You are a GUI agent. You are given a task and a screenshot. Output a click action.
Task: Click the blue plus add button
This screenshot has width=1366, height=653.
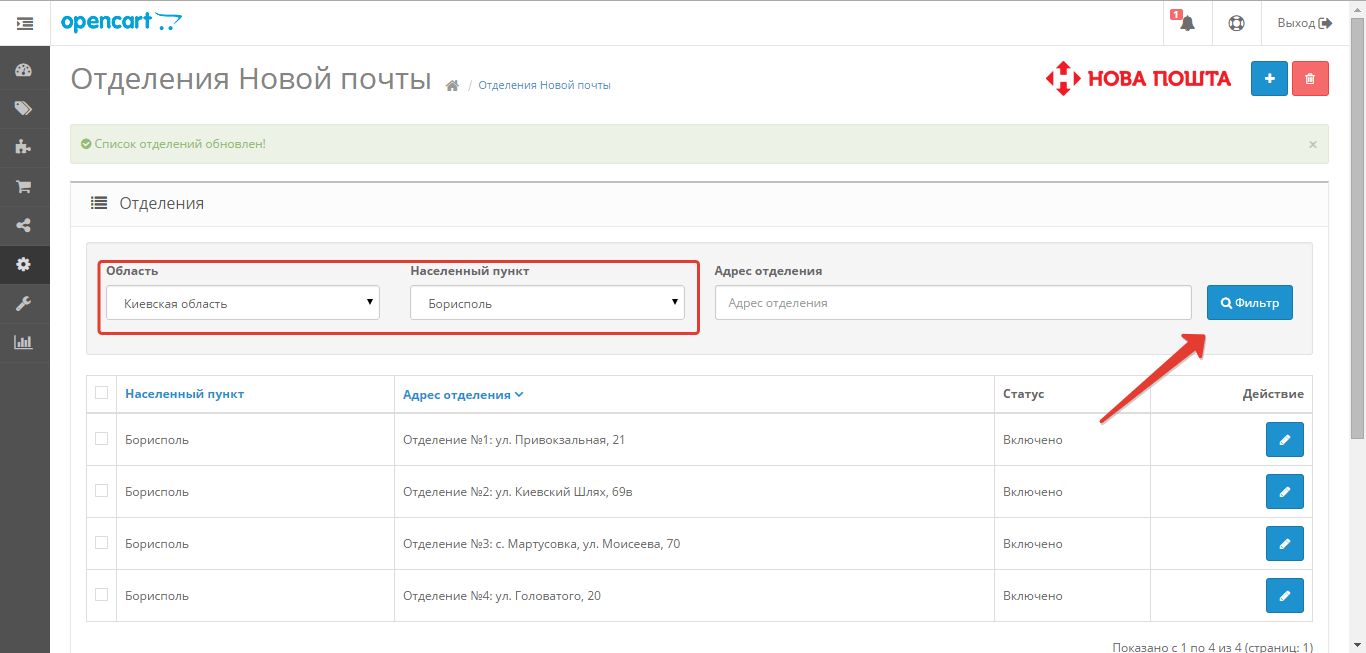click(1269, 79)
